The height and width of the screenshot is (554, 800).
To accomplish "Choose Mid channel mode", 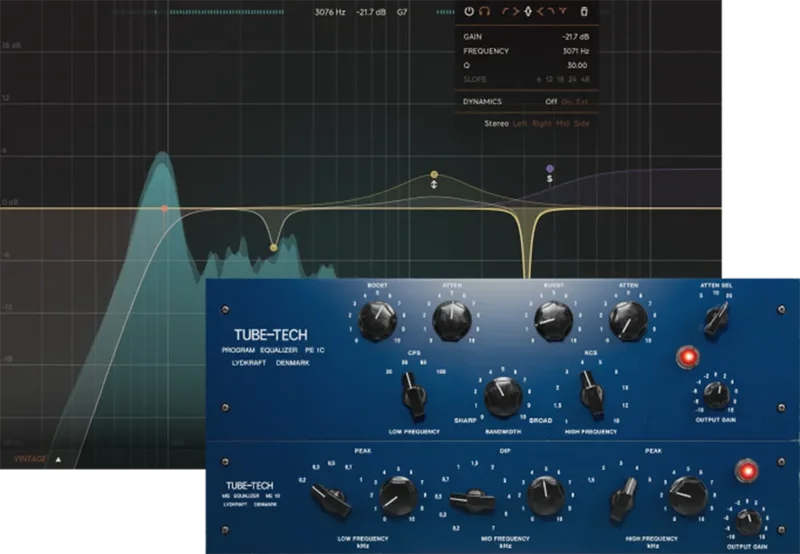I will coord(563,123).
